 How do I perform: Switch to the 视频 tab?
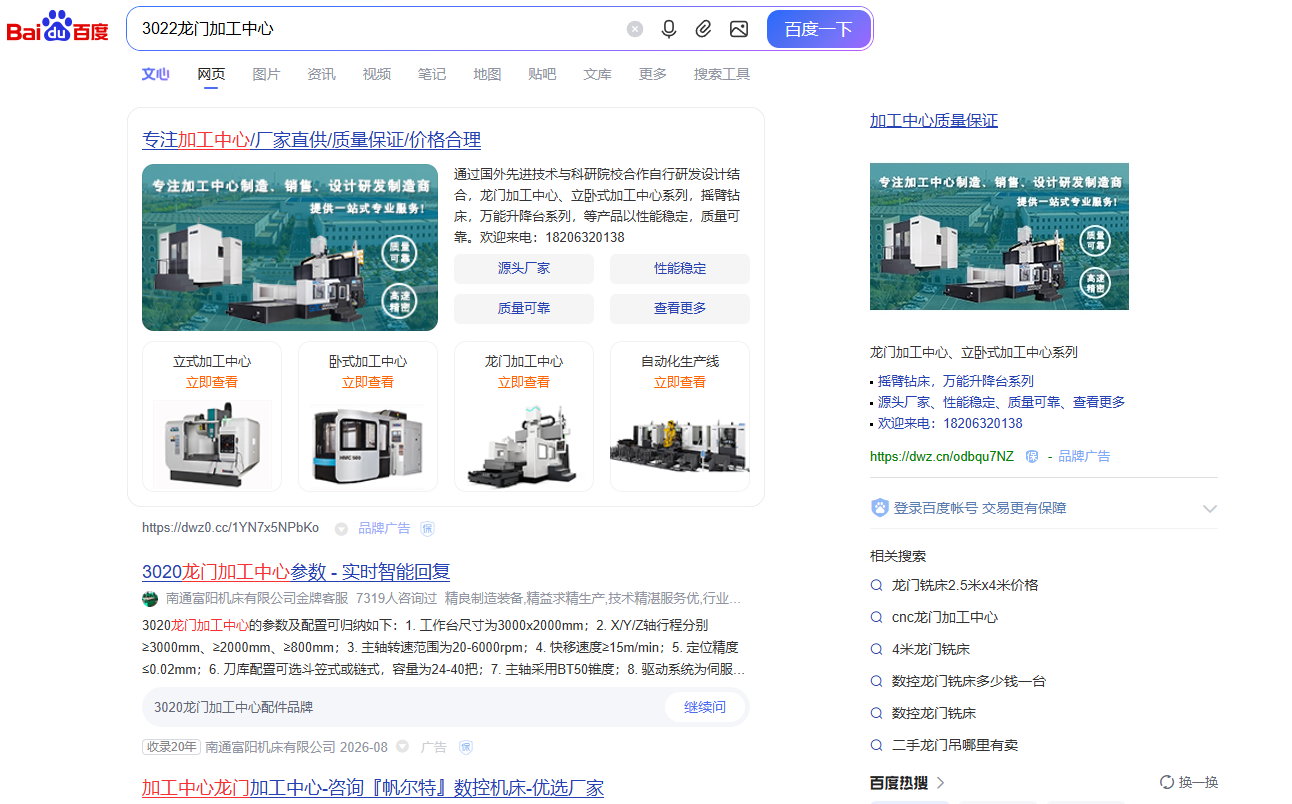pyautogui.click(x=376, y=74)
